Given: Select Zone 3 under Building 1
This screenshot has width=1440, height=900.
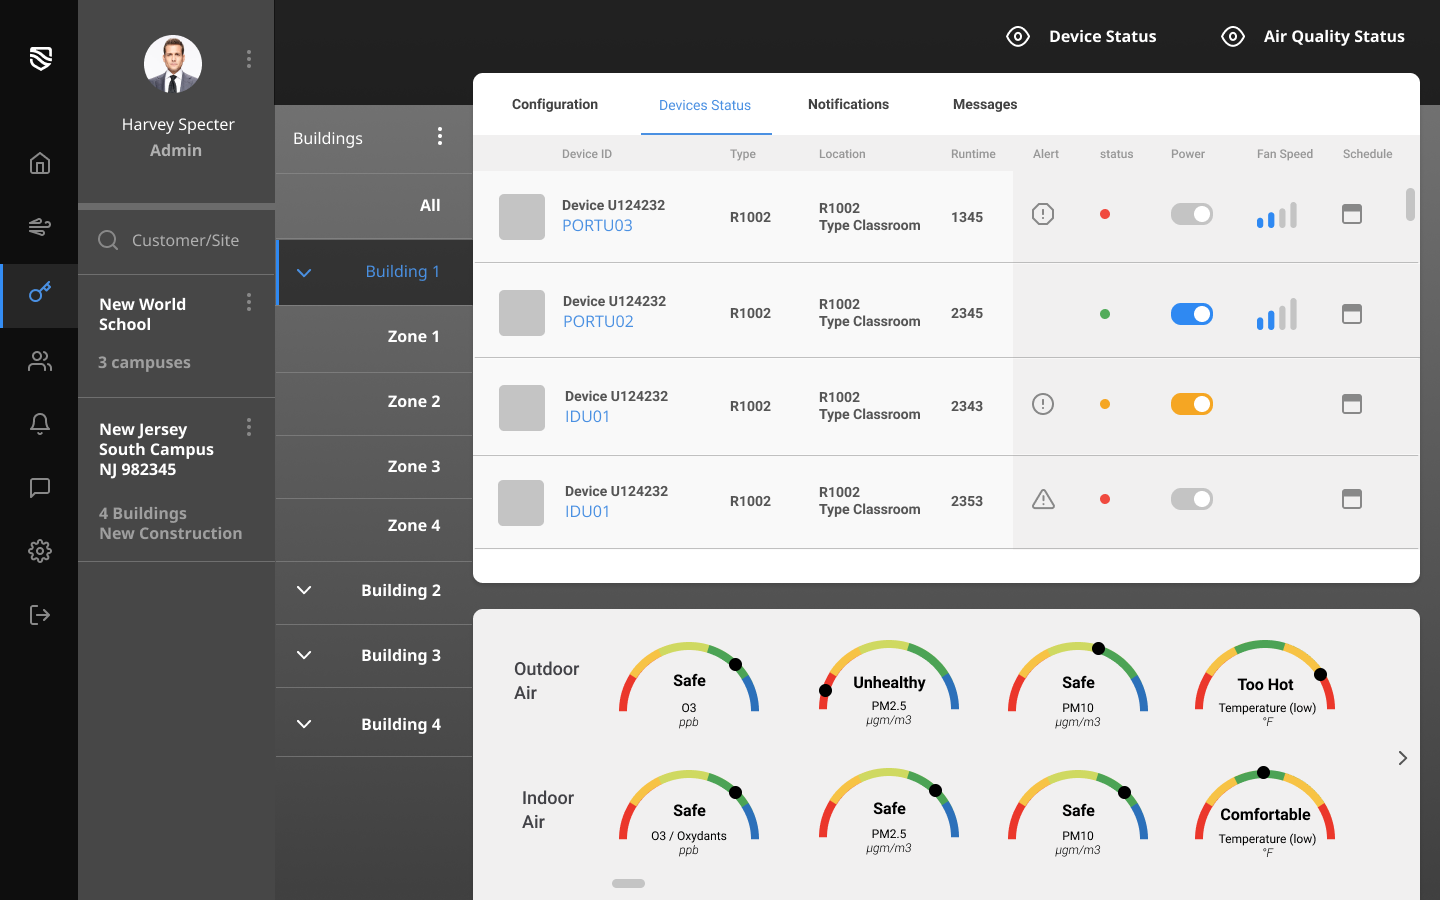Looking at the screenshot, I should tap(414, 466).
